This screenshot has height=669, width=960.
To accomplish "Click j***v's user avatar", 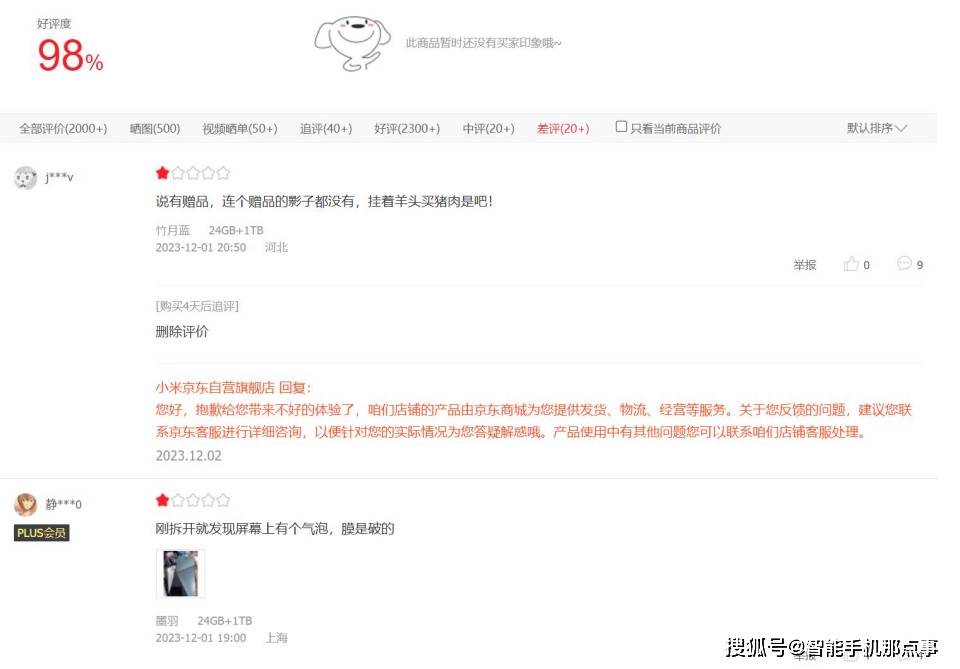I will [26, 178].
